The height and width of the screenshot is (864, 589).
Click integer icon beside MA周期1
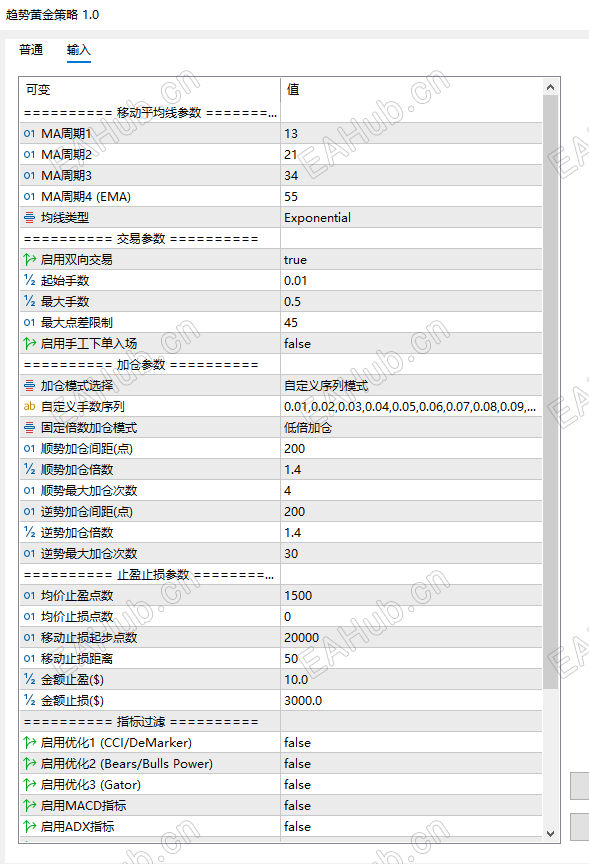pos(29,133)
